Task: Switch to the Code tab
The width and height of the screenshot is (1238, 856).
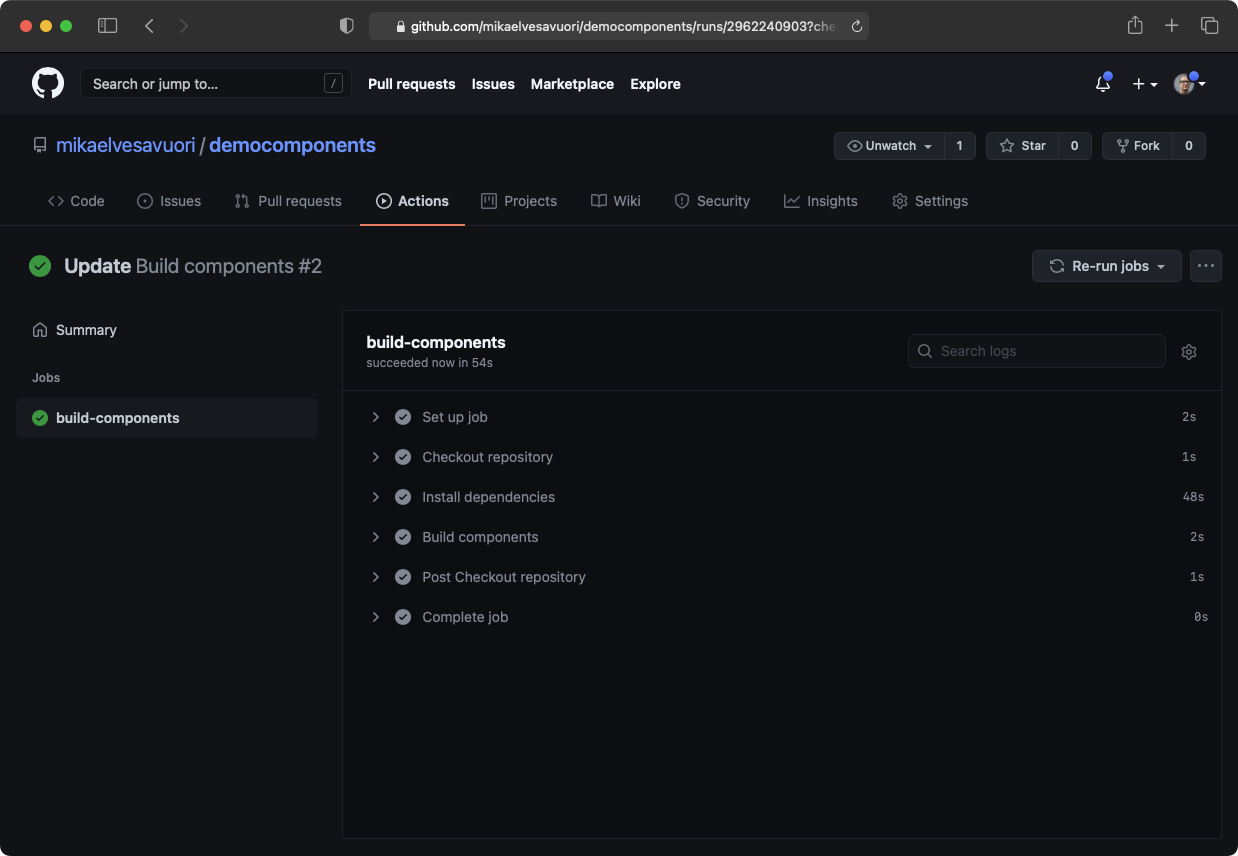Action: 76,201
